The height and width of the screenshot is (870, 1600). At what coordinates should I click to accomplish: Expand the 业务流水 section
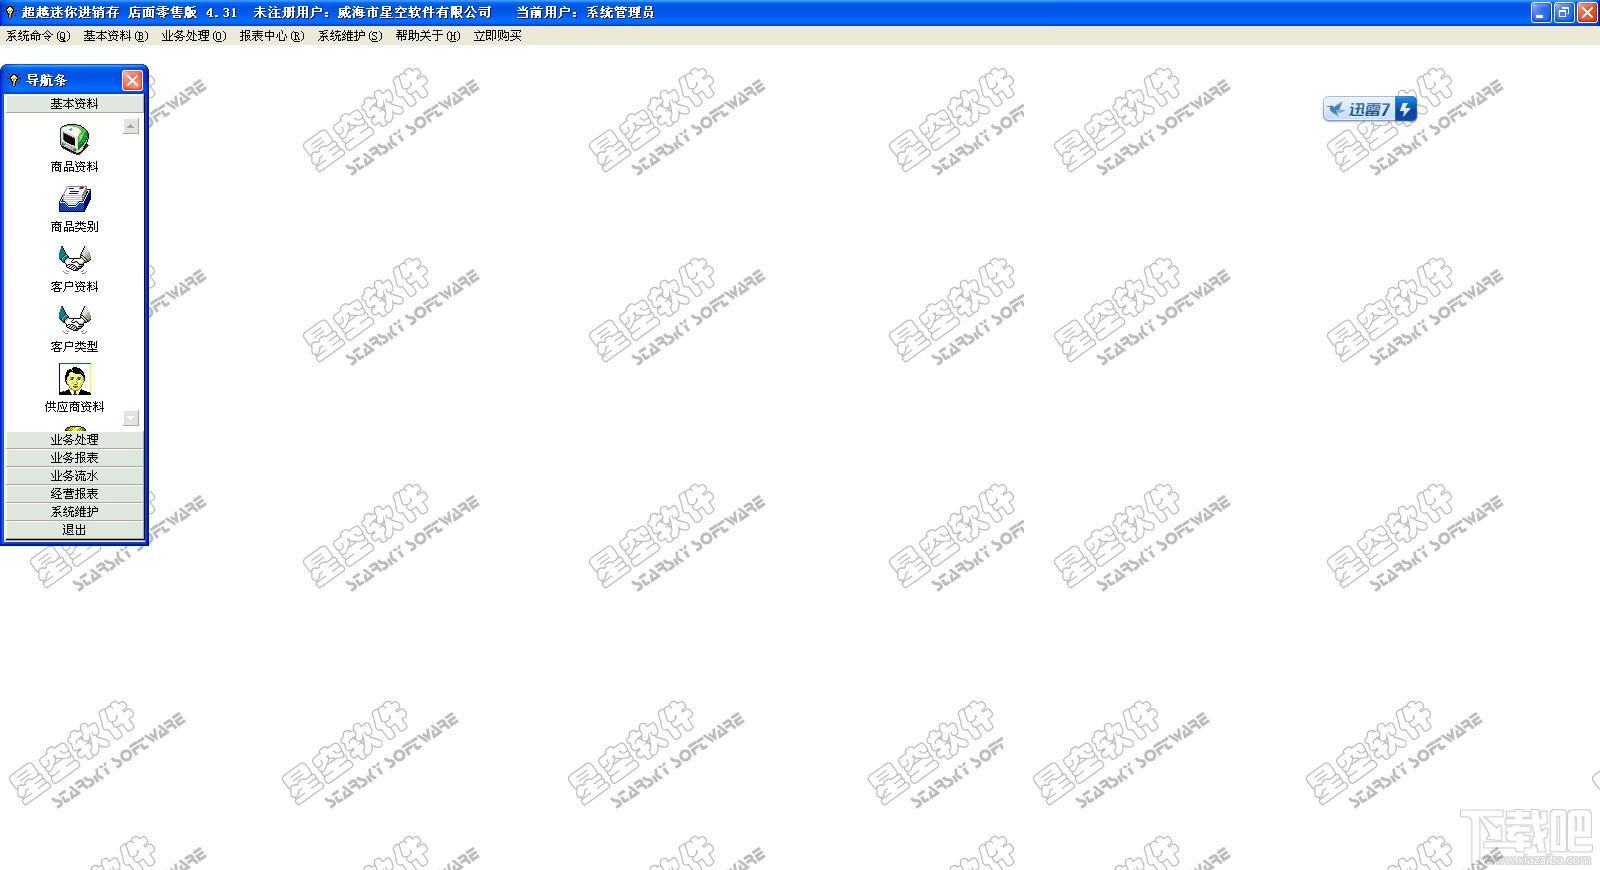(75, 476)
